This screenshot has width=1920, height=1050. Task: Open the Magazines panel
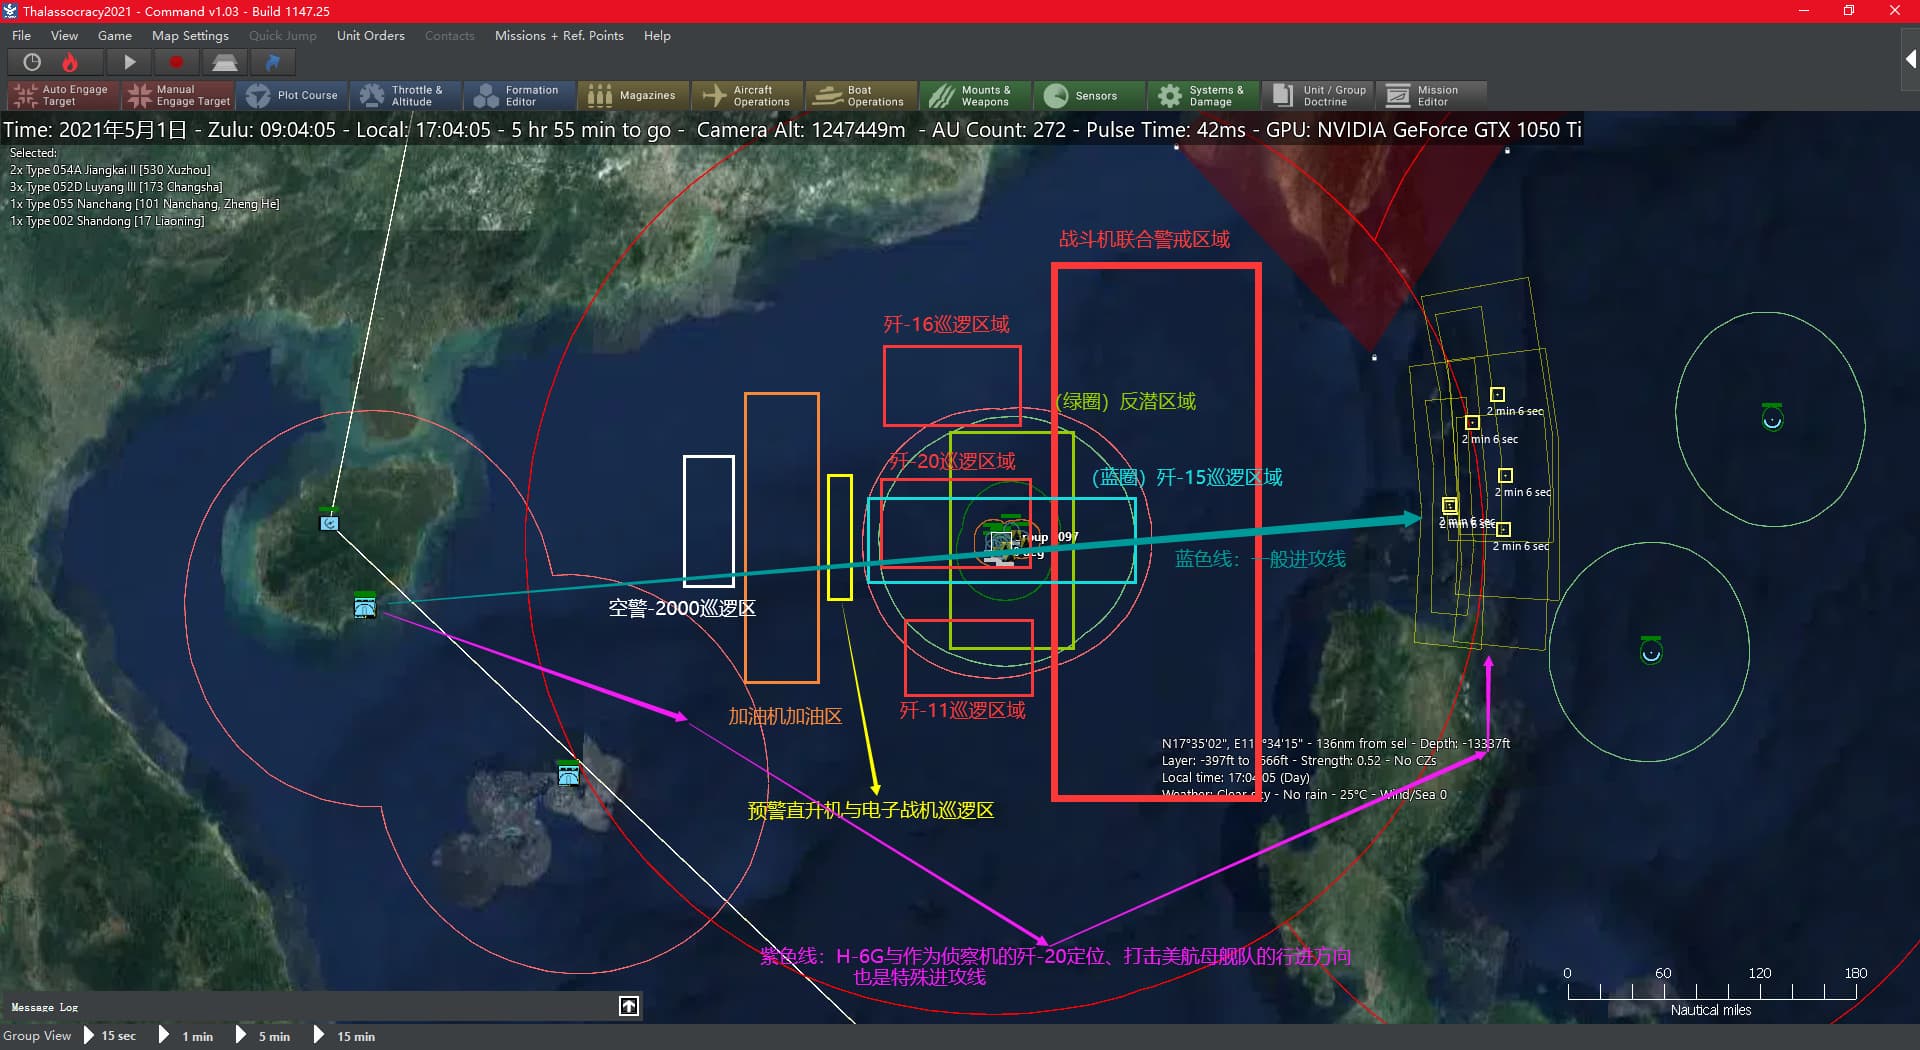632,96
